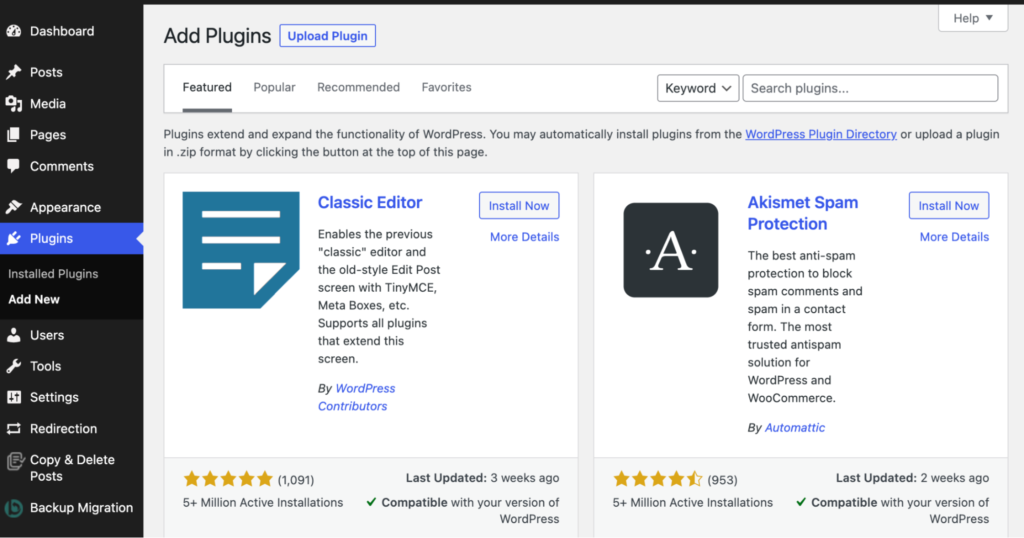Click the Posts pushpin icon

[14, 72]
